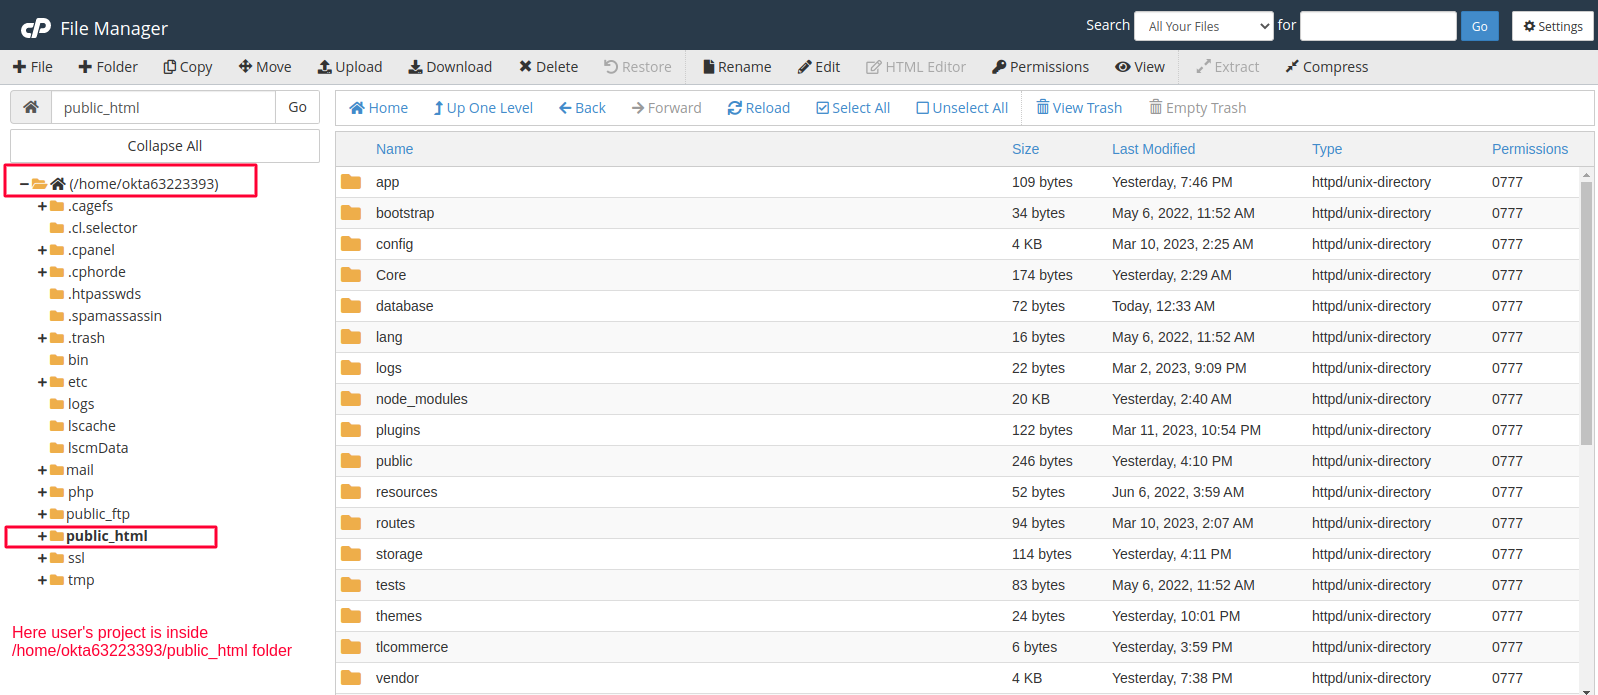Click the Collapse All button
The image size is (1598, 695).
tap(165, 146)
